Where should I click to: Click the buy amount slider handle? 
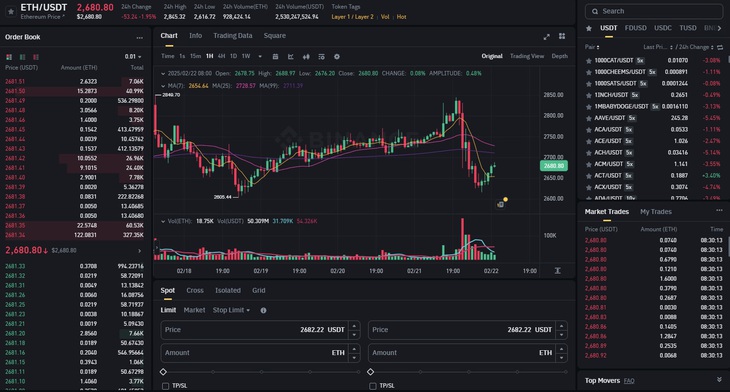(163, 372)
